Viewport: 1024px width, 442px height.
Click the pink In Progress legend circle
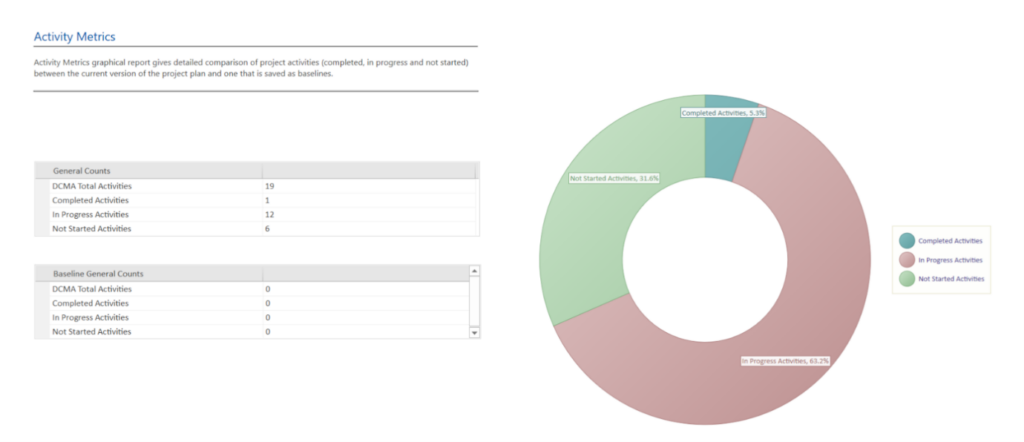click(x=906, y=260)
